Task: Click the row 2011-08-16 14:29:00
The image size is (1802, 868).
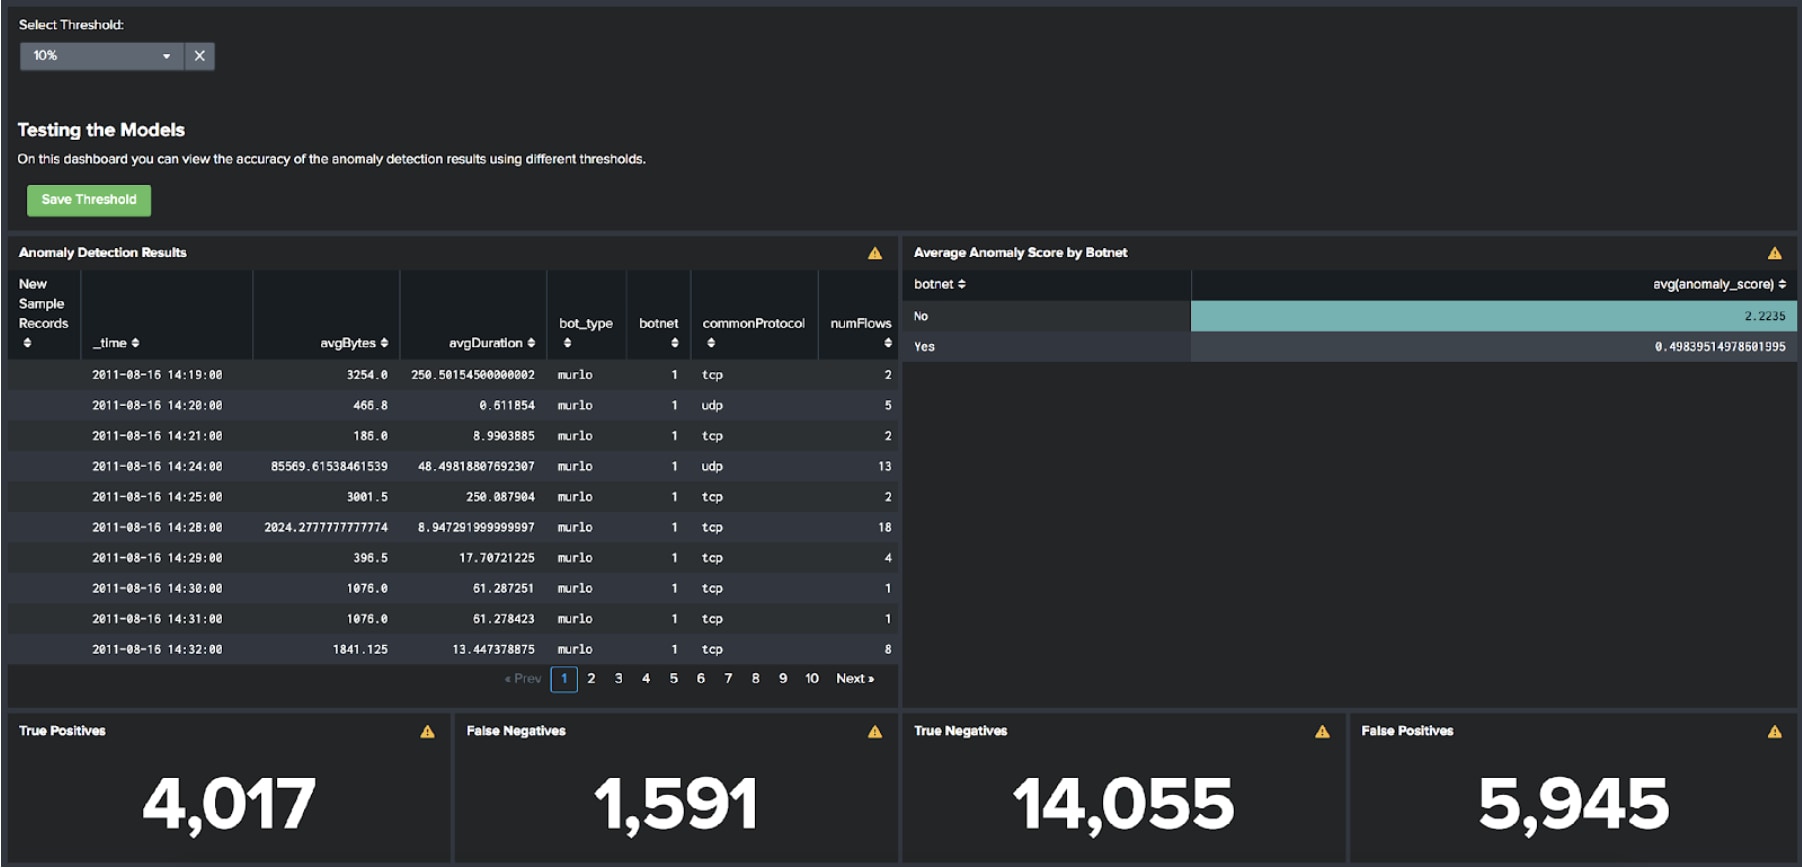Action: (x=454, y=558)
